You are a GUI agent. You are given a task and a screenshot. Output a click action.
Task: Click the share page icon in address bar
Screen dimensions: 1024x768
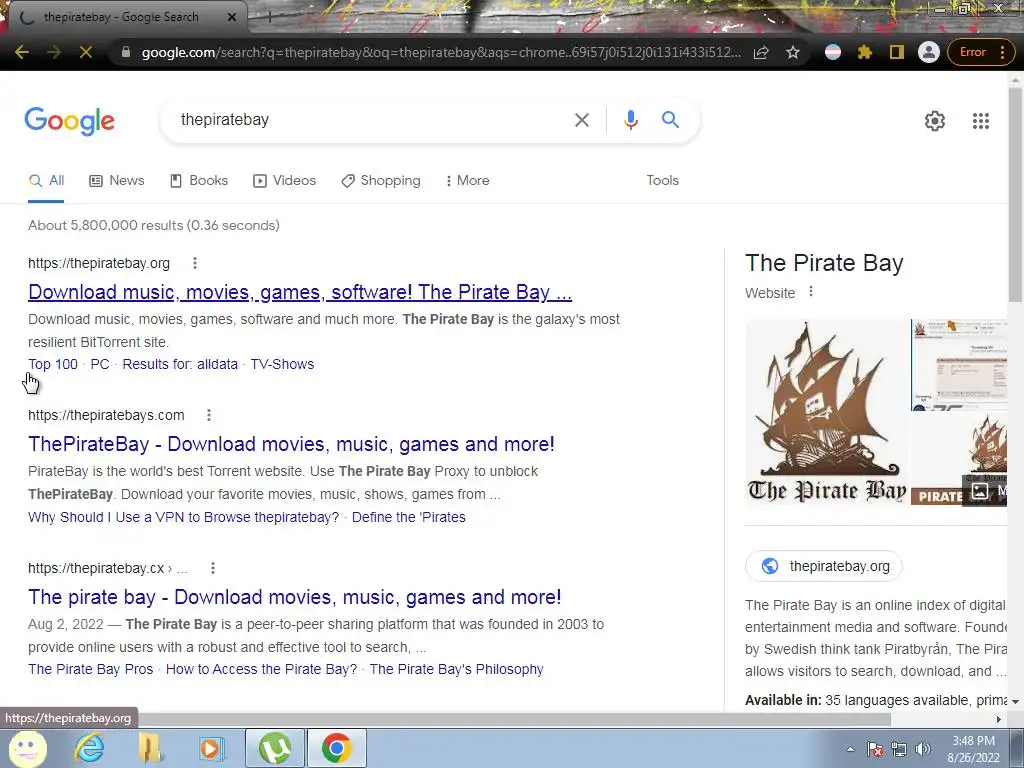coord(761,52)
